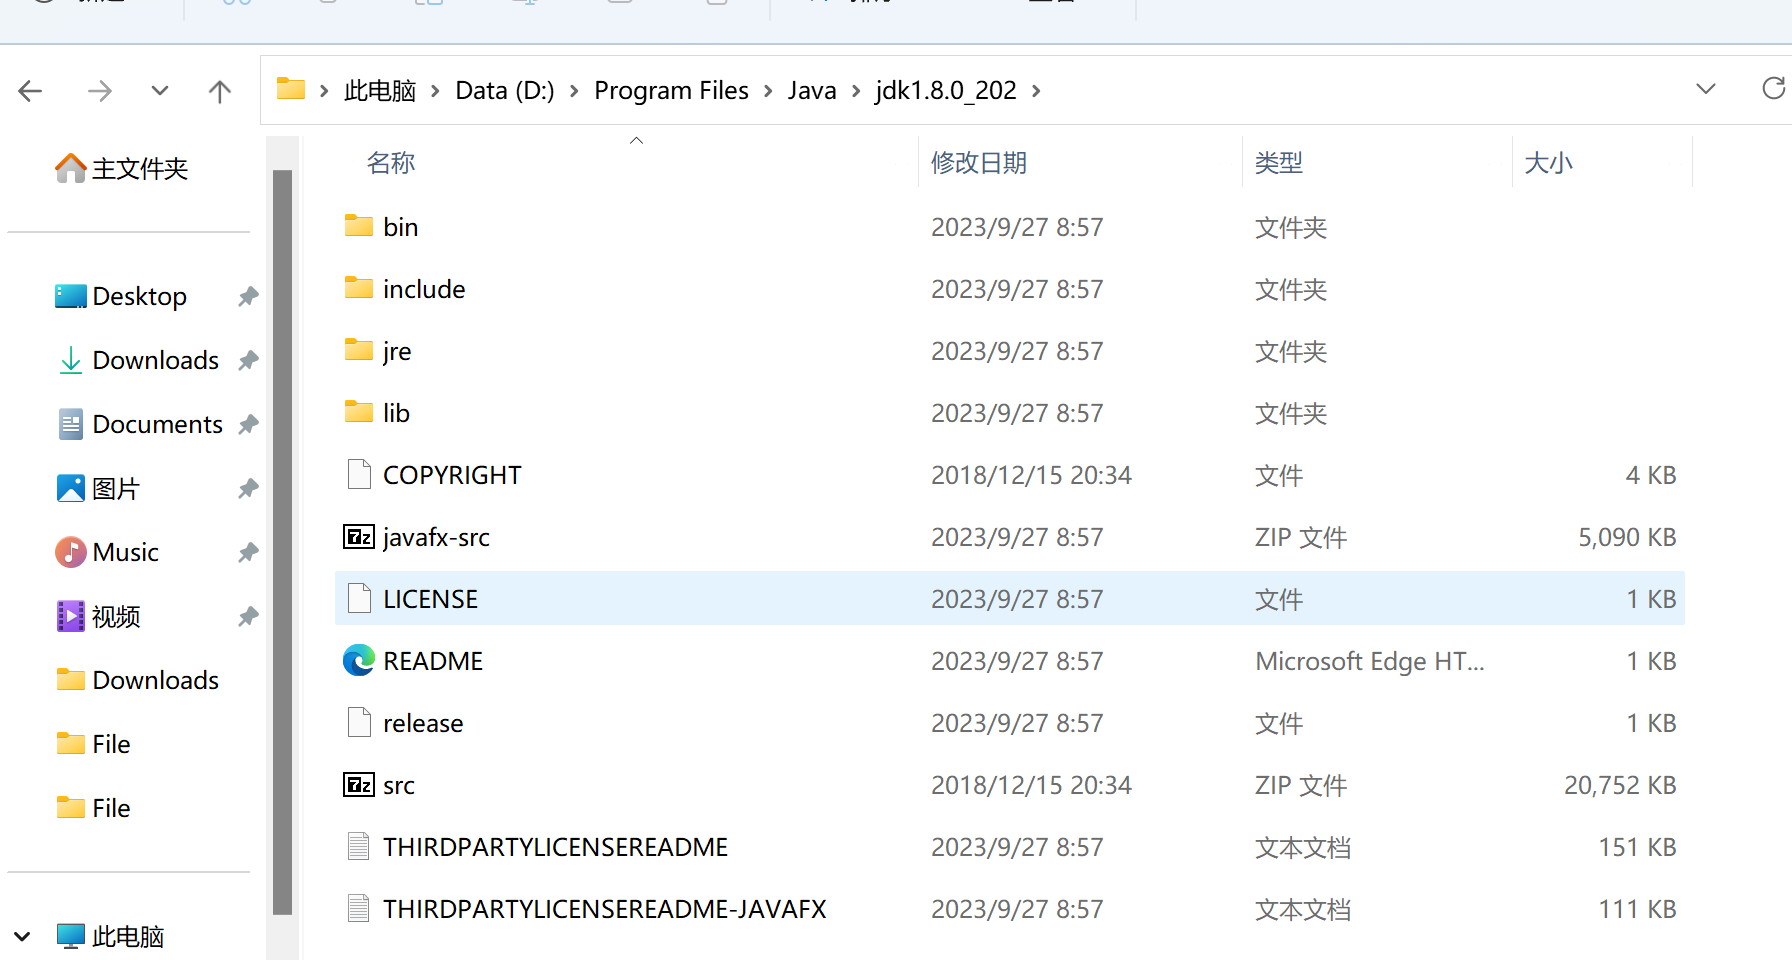1792x960 pixels.
Task: Navigate to Program Files breadcrumb
Action: (x=671, y=91)
